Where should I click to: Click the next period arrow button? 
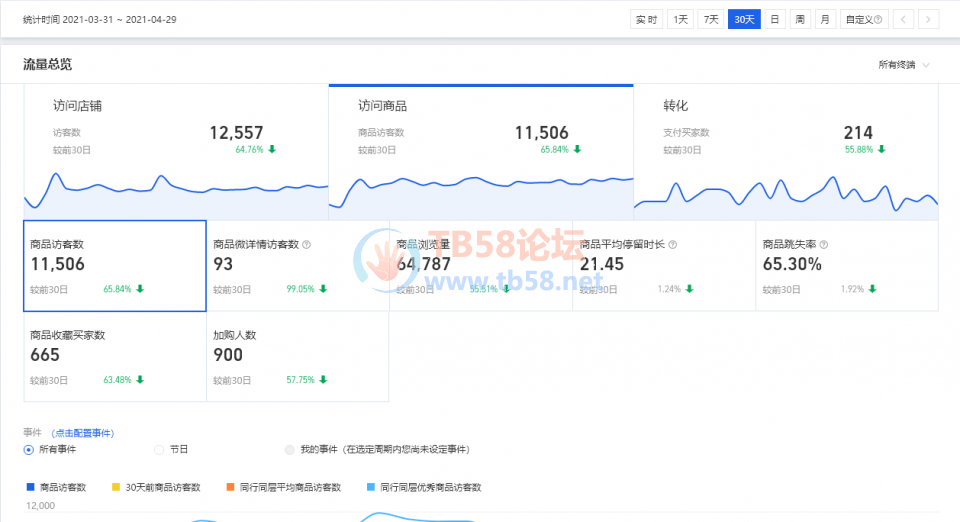[929, 19]
